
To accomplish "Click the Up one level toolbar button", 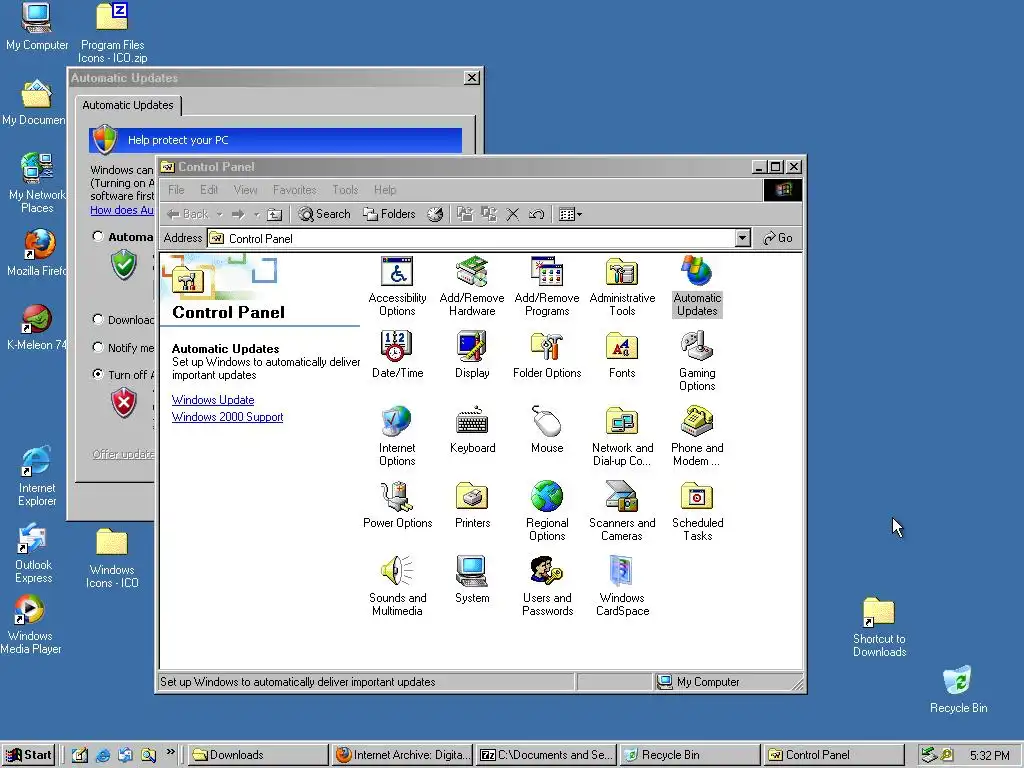I will click(x=275, y=214).
